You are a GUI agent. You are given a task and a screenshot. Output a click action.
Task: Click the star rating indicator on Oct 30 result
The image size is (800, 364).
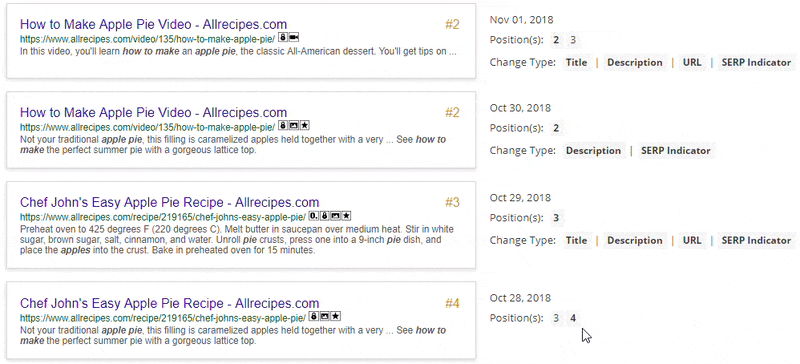(x=305, y=125)
